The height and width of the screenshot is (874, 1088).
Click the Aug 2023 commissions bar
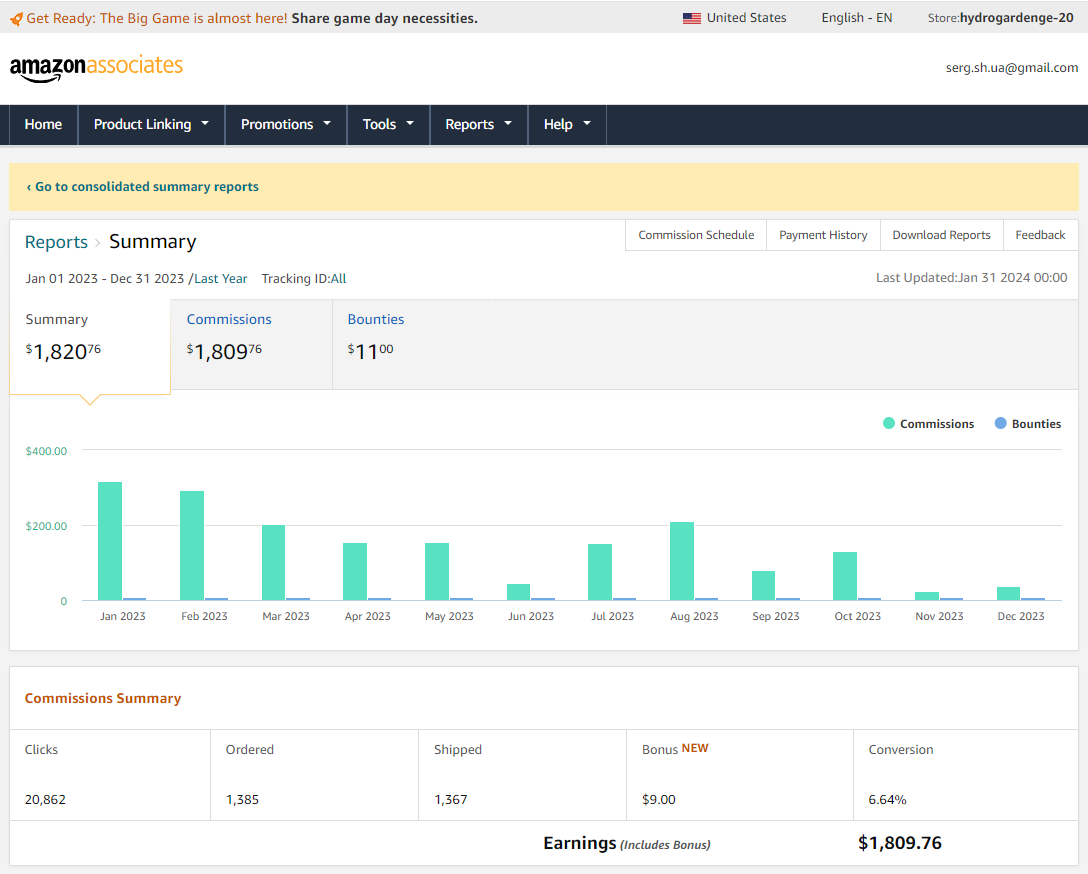[681, 561]
